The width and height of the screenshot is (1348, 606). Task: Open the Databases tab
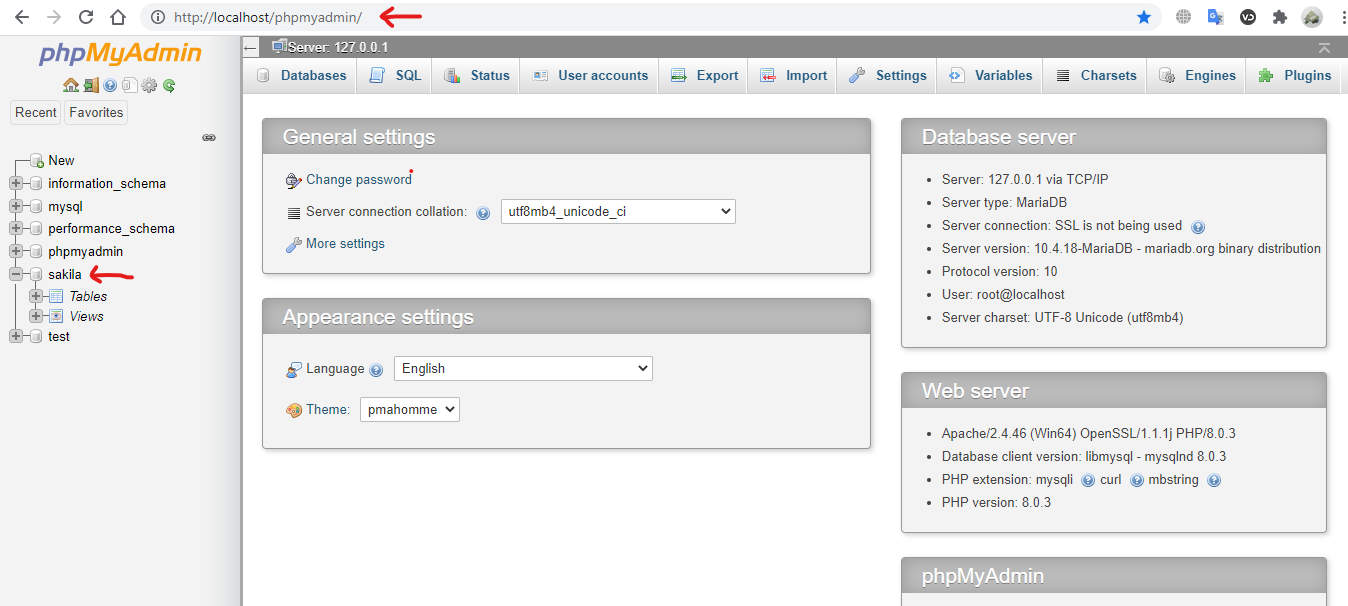301,75
